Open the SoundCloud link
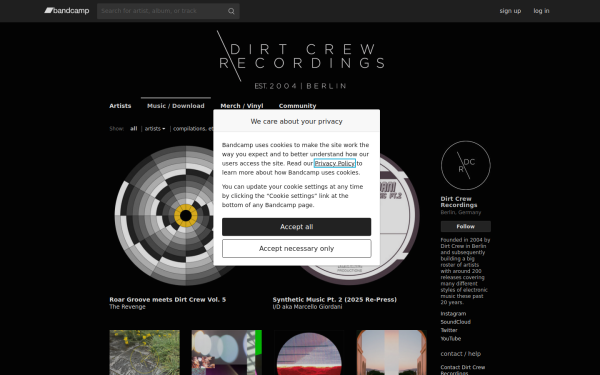The width and height of the screenshot is (600, 375). 455,322
